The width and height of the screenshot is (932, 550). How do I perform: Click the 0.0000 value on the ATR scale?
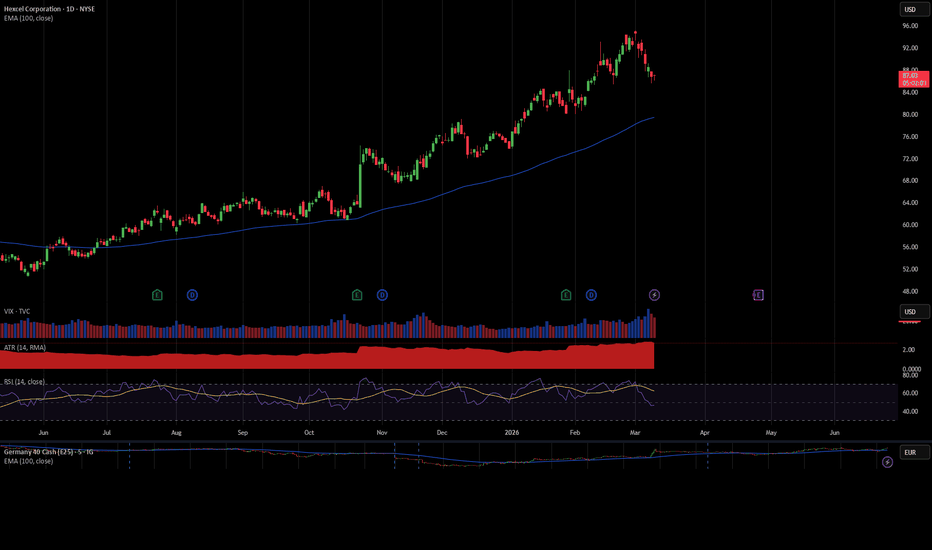point(911,369)
